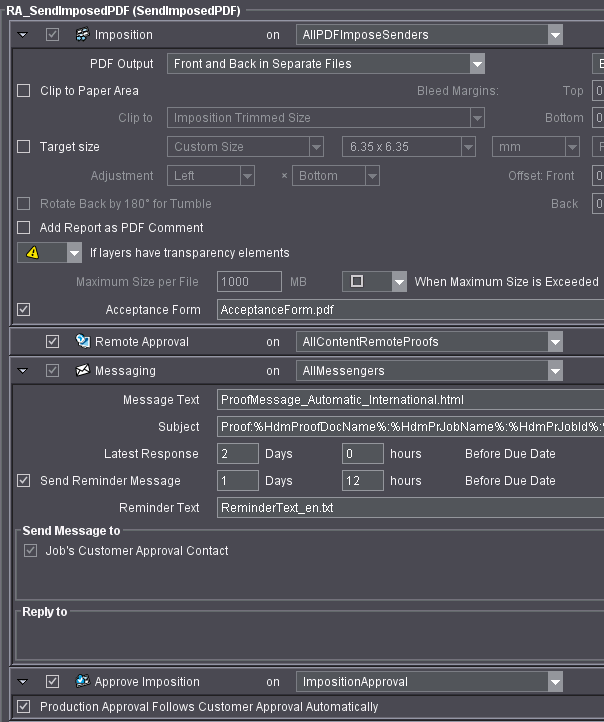Click the Latest Response Days field

[237, 454]
